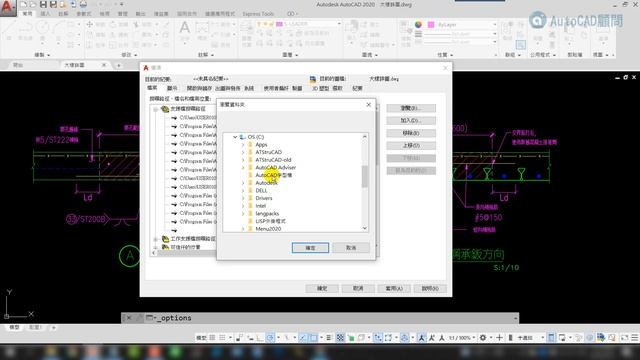The image size is (640, 360).
Task: Expand the Apps folder in the folder tree
Action: point(243,144)
